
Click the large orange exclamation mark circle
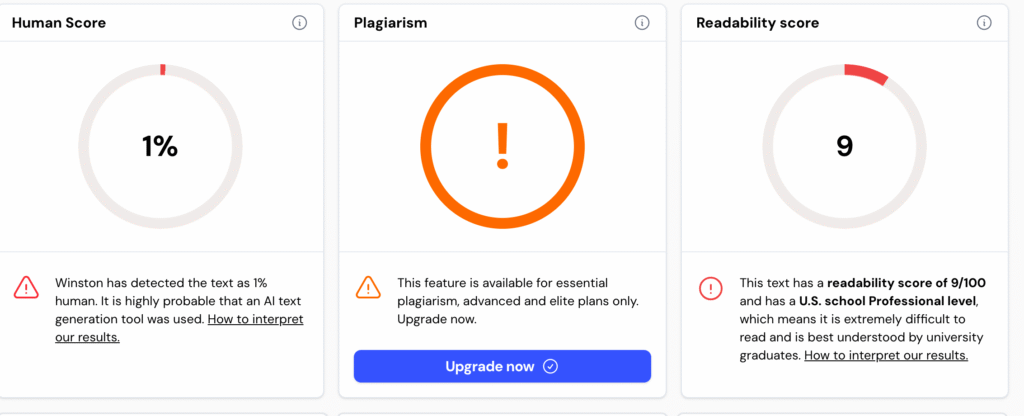502,146
